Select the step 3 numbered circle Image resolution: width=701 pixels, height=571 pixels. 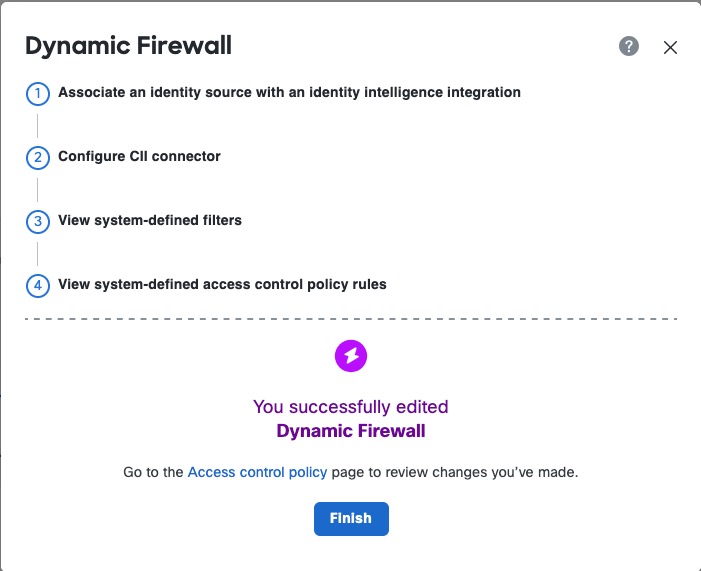[37, 222]
